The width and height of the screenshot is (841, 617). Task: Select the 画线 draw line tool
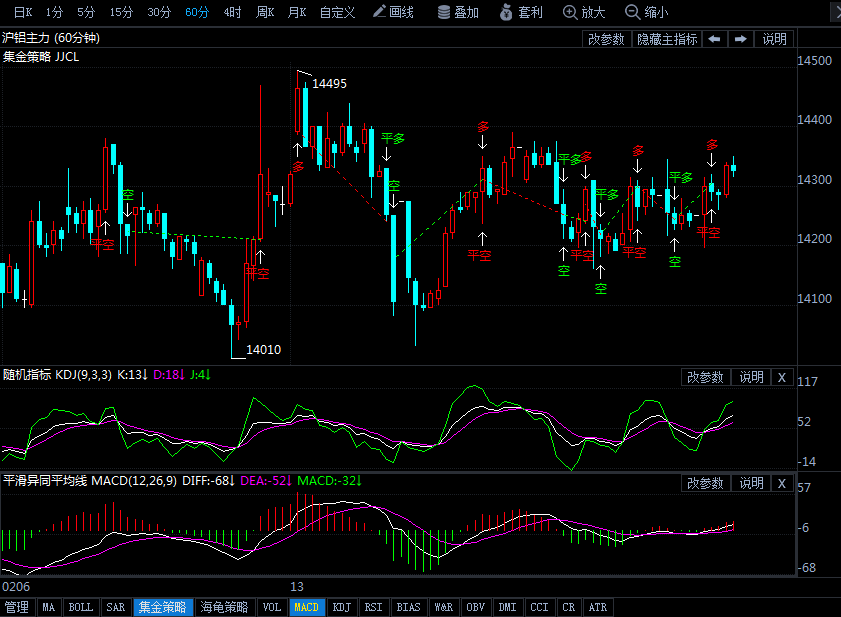tap(393, 12)
